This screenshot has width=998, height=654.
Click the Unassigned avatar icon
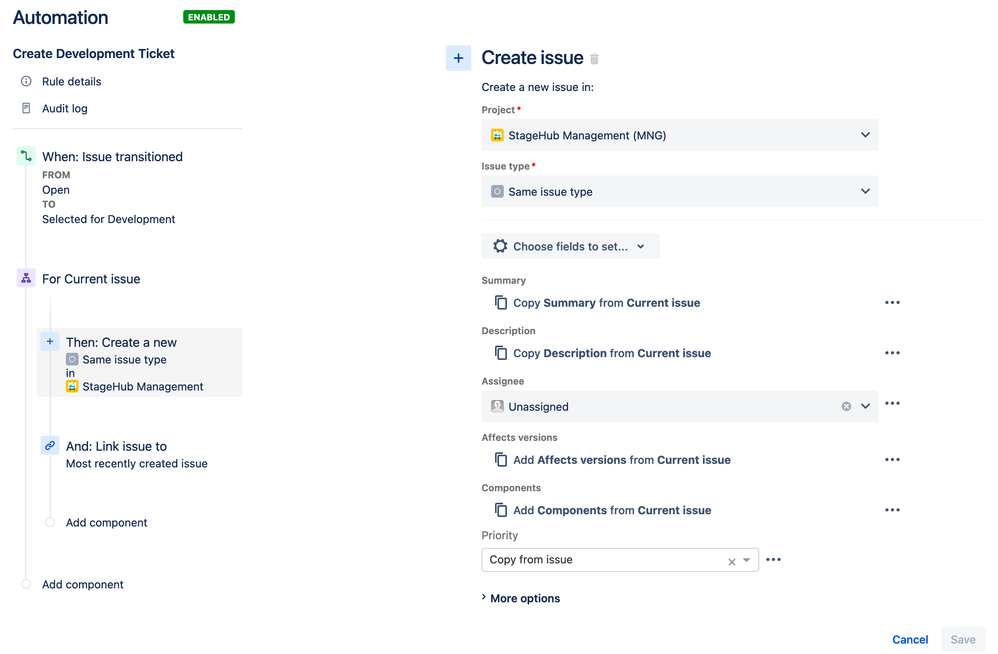point(497,406)
